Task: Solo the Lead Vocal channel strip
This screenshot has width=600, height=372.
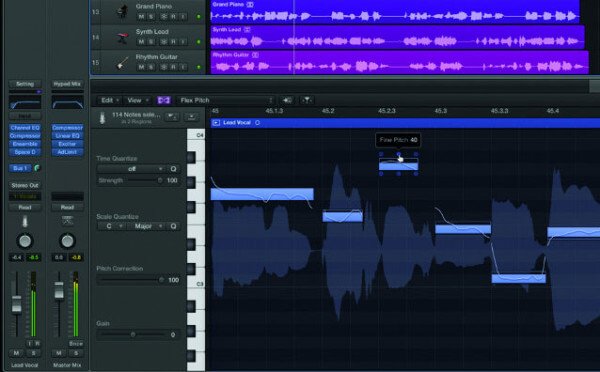Action: (x=33, y=353)
